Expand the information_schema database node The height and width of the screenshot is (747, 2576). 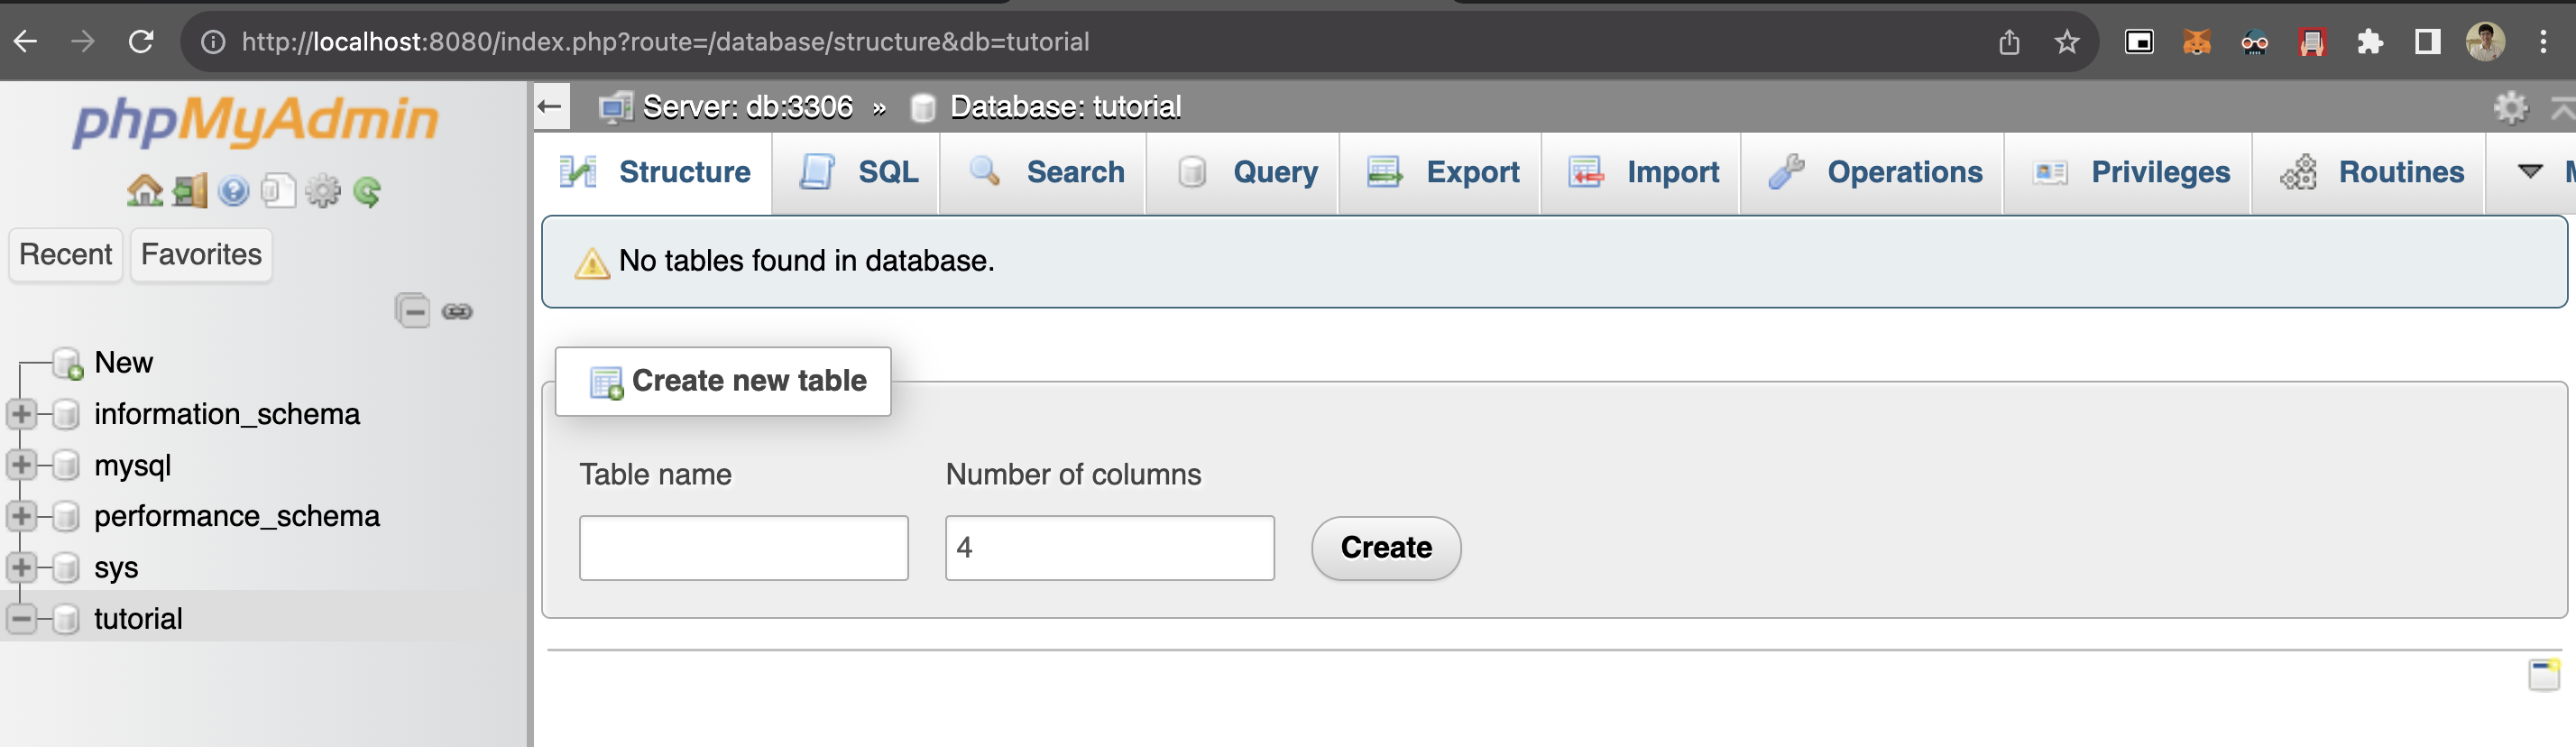point(21,414)
